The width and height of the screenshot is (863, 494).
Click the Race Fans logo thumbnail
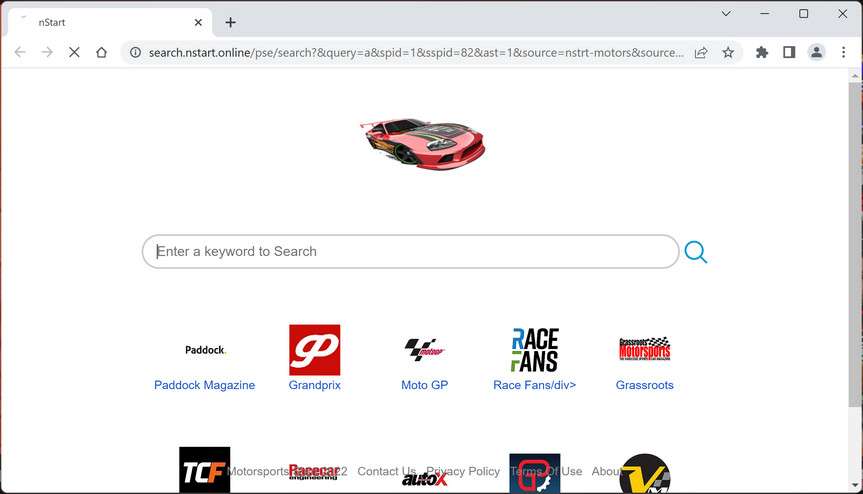534,350
